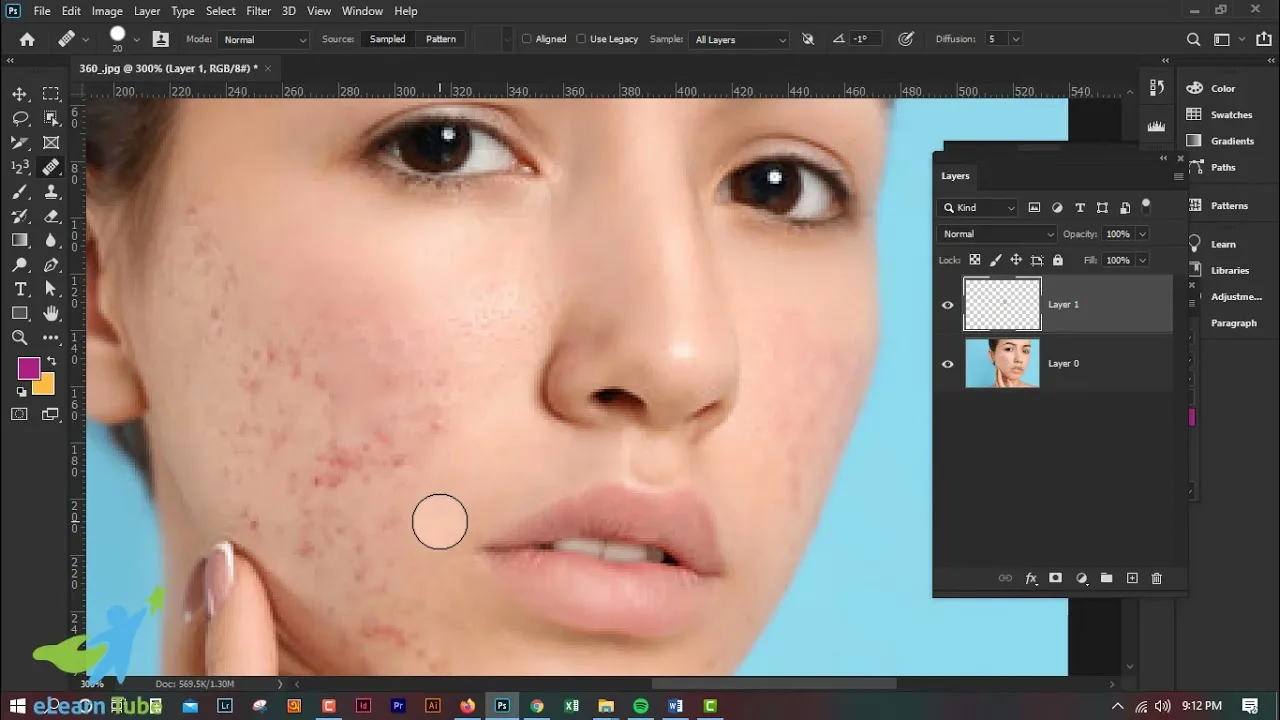Create a new layer with plus icon
Image resolution: width=1280 pixels, height=720 pixels.
coord(1132,578)
